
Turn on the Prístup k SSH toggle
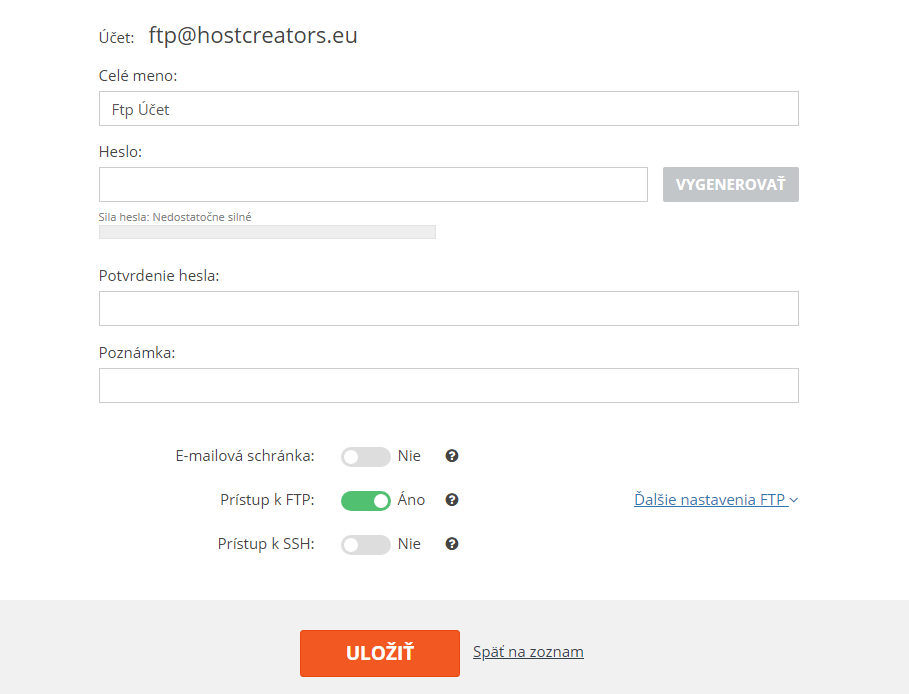click(x=365, y=544)
